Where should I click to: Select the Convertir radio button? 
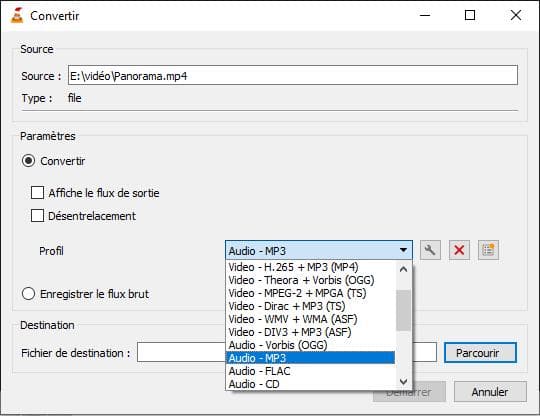coord(28,161)
